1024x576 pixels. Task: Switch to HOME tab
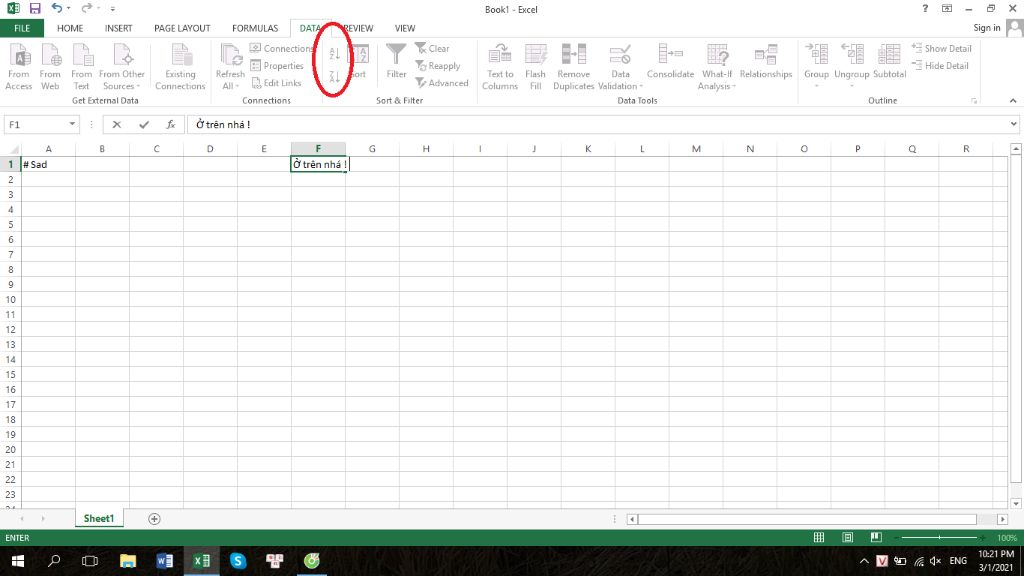point(70,28)
